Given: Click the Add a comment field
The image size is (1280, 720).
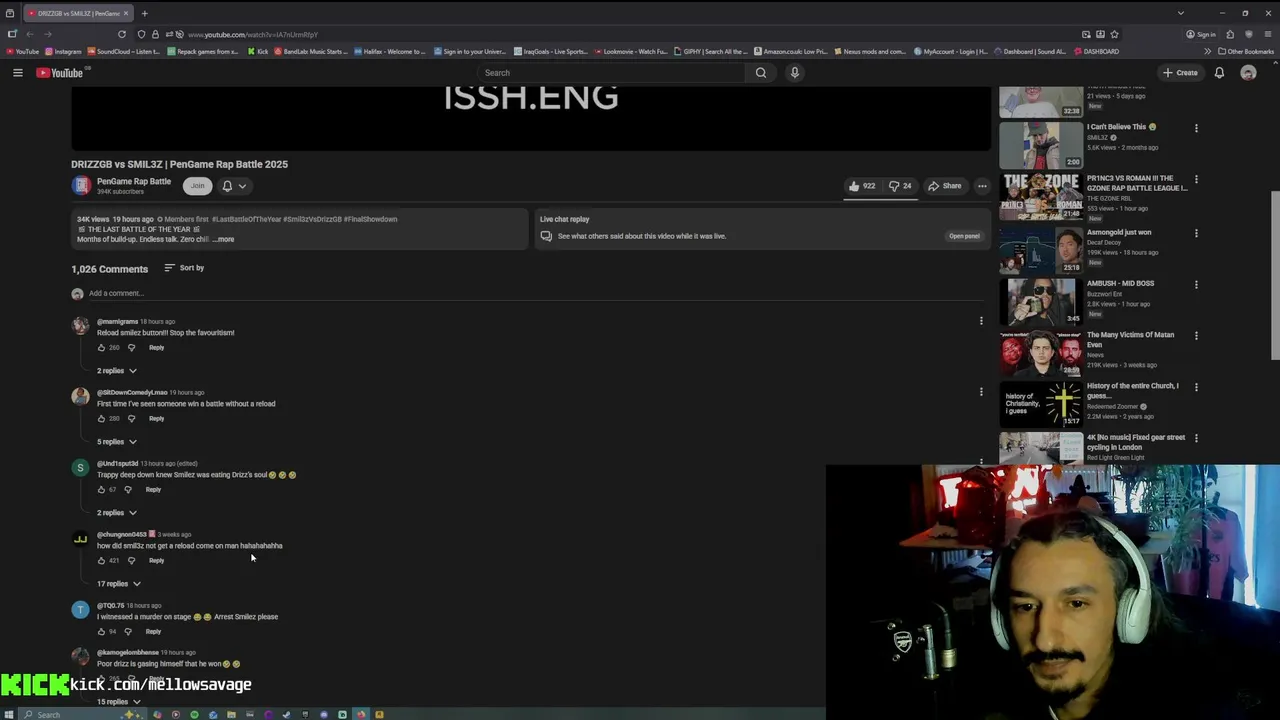Looking at the screenshot, I should [535, 293].
